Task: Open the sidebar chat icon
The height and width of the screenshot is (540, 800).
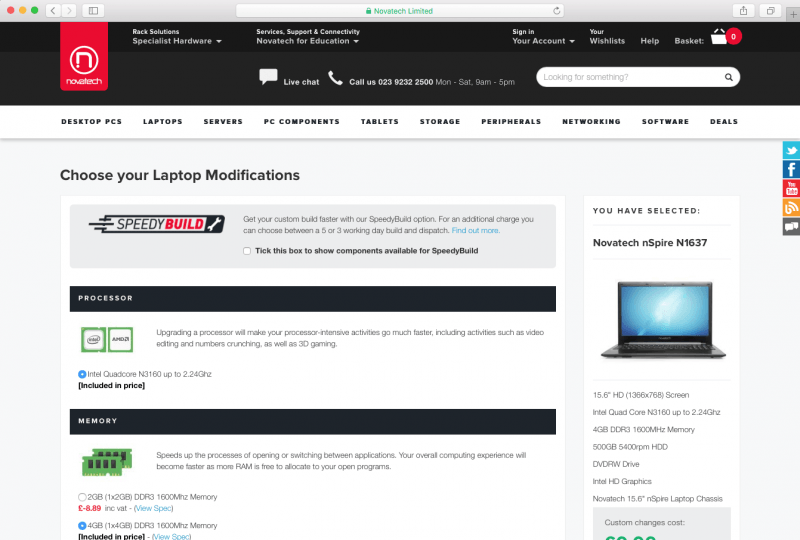Action: 791,226
